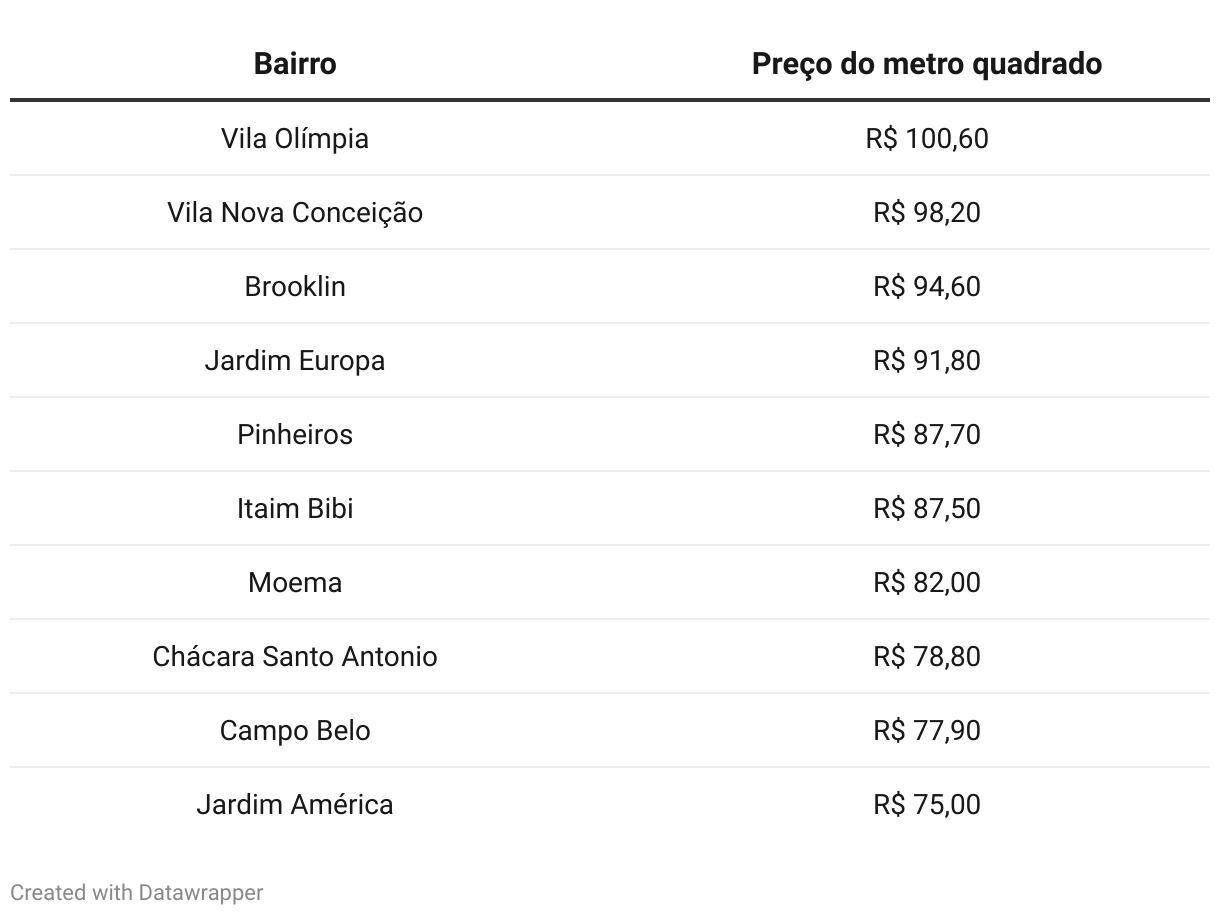Select the R$ 82,00 price cell
Screen dimensions: 1220x916
tap(926, 582)
